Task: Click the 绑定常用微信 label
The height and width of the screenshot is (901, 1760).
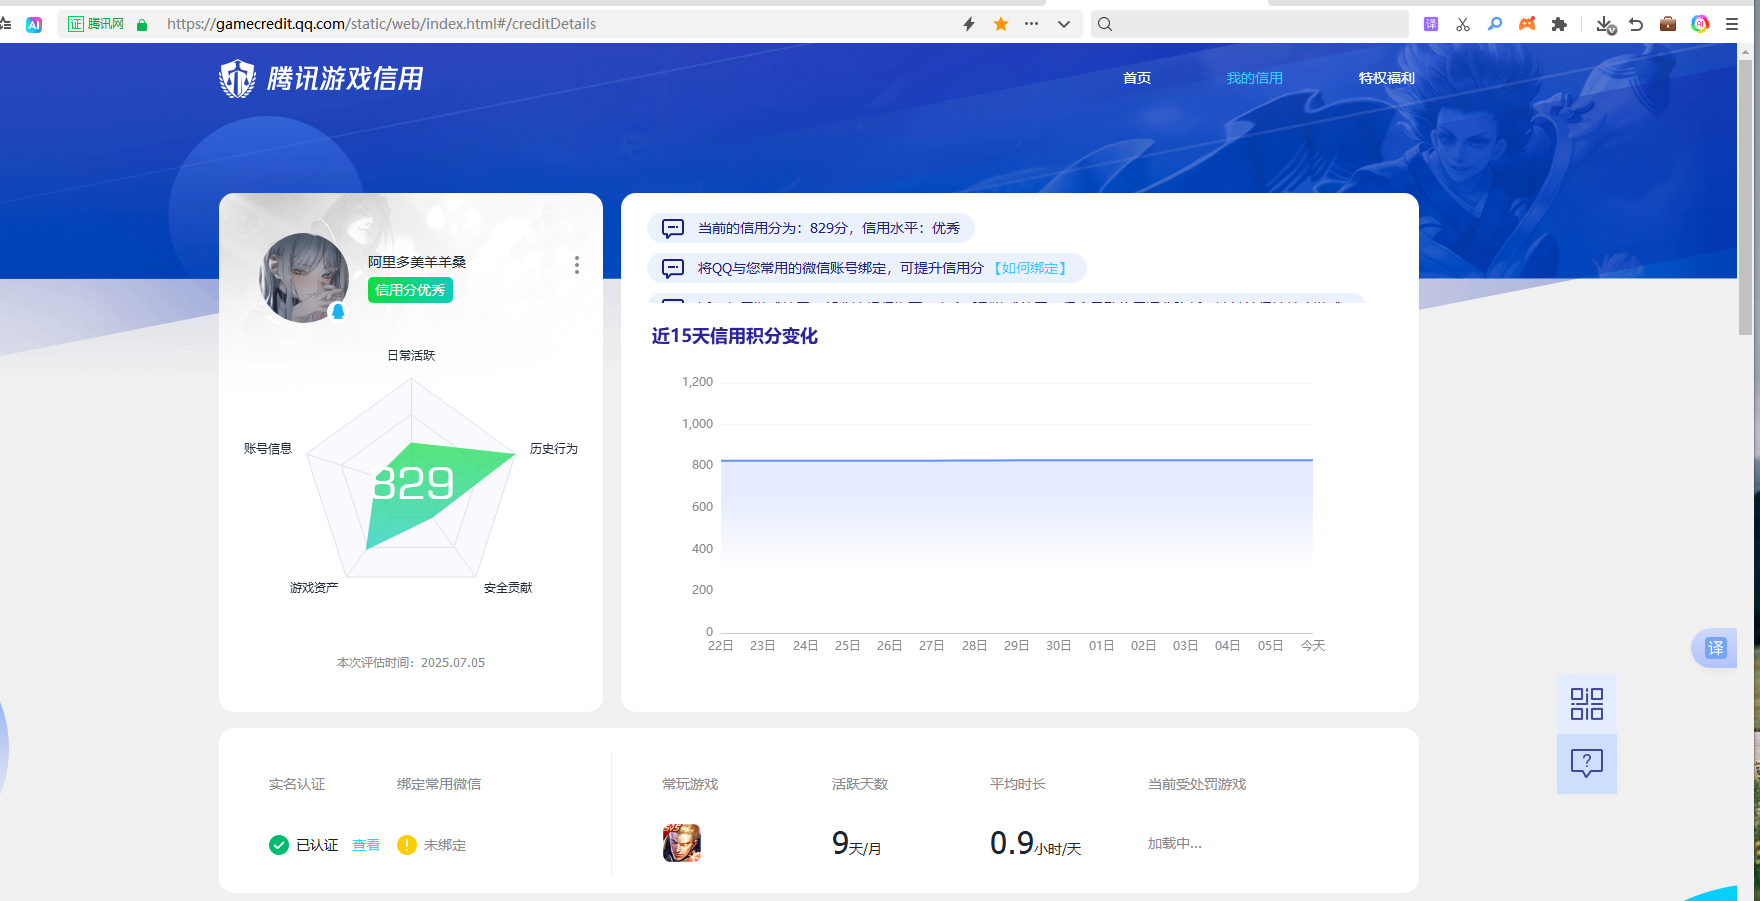Action: point(439,784)
